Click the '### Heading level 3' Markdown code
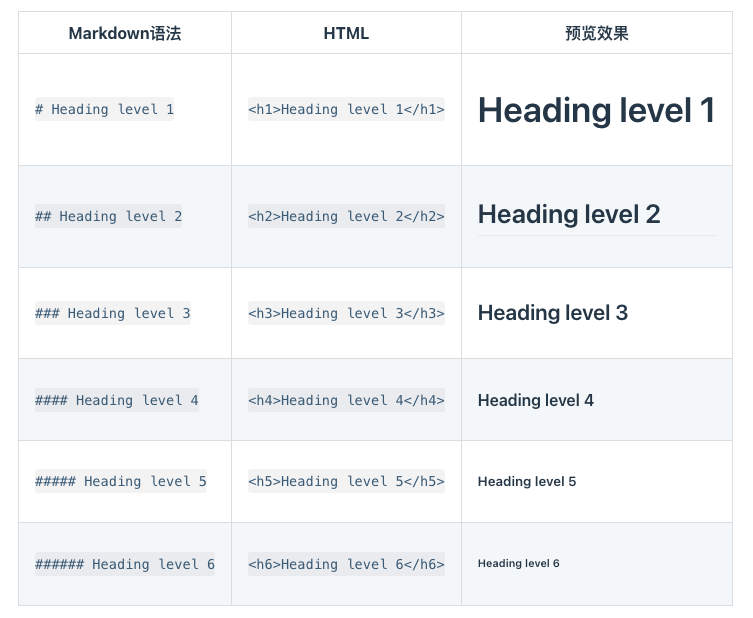 [112, 313]
